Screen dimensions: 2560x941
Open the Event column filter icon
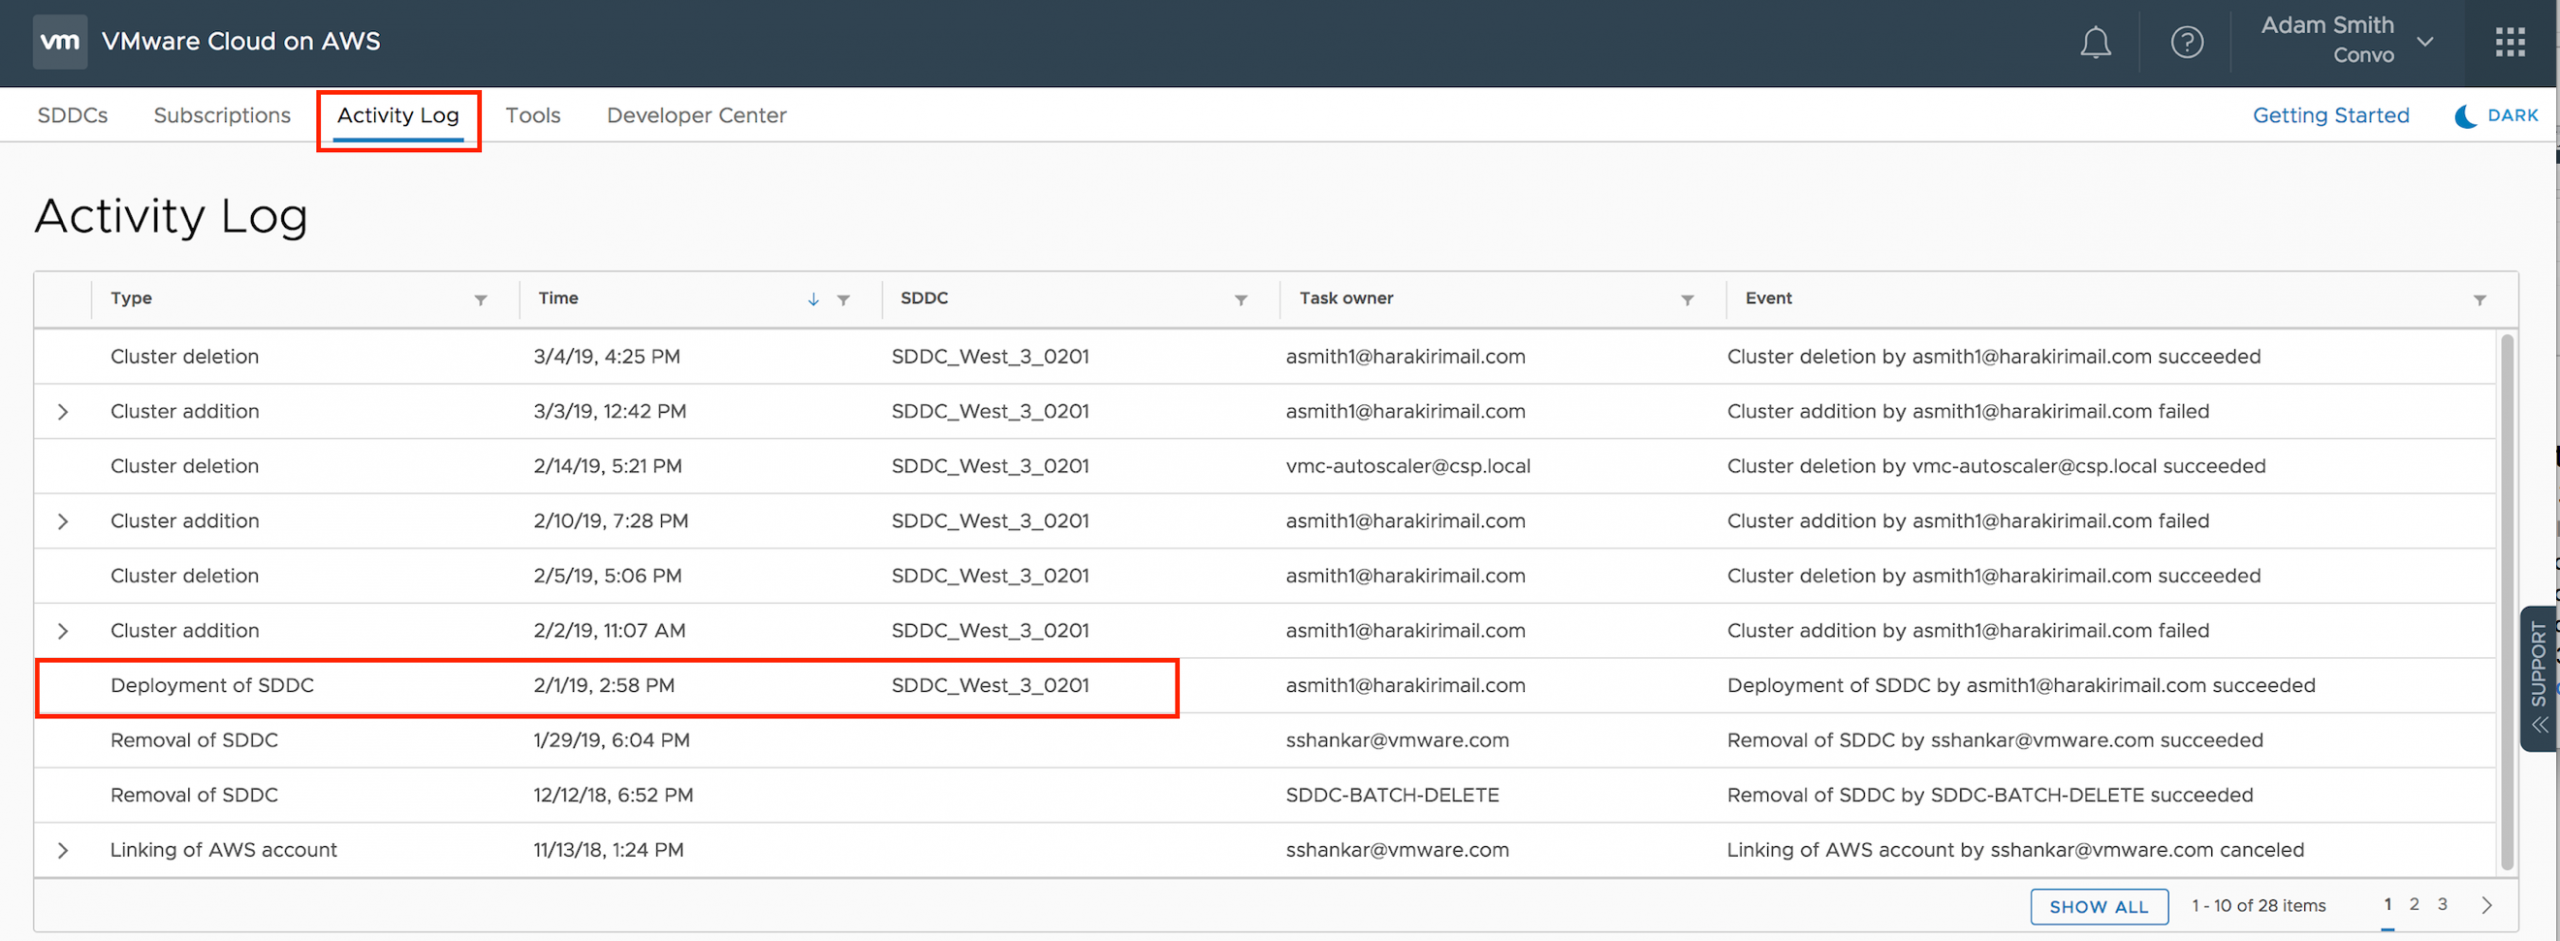[x=2479, y=300]
